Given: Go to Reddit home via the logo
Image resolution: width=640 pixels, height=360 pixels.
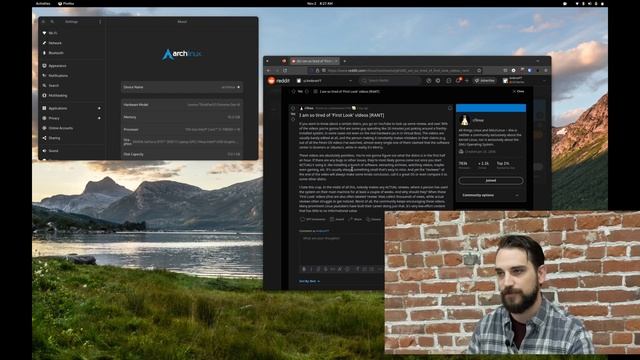Looking at the screenshot, I should (x=279, y=81).
